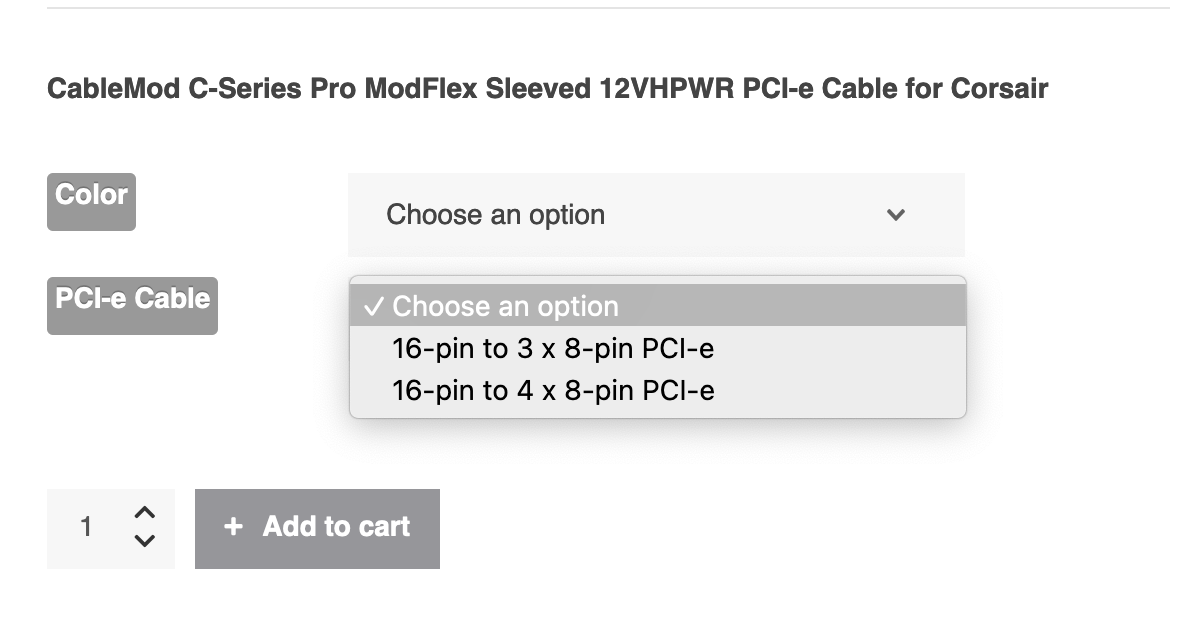Click the horizontal divider line above the title
Image resolution: width=1194 pixels, height=622 pixels.
608,8
